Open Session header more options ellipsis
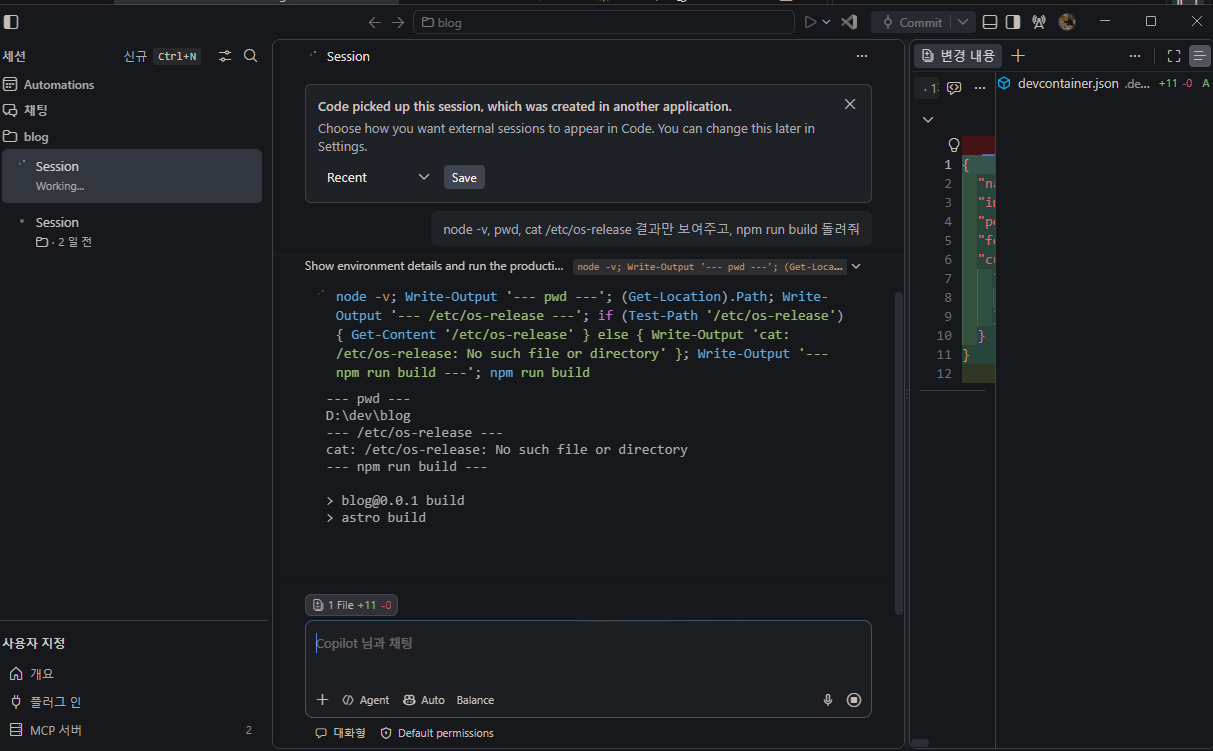Image resolution: width=1213 pixels, height=751 pixels. (862, 57)
